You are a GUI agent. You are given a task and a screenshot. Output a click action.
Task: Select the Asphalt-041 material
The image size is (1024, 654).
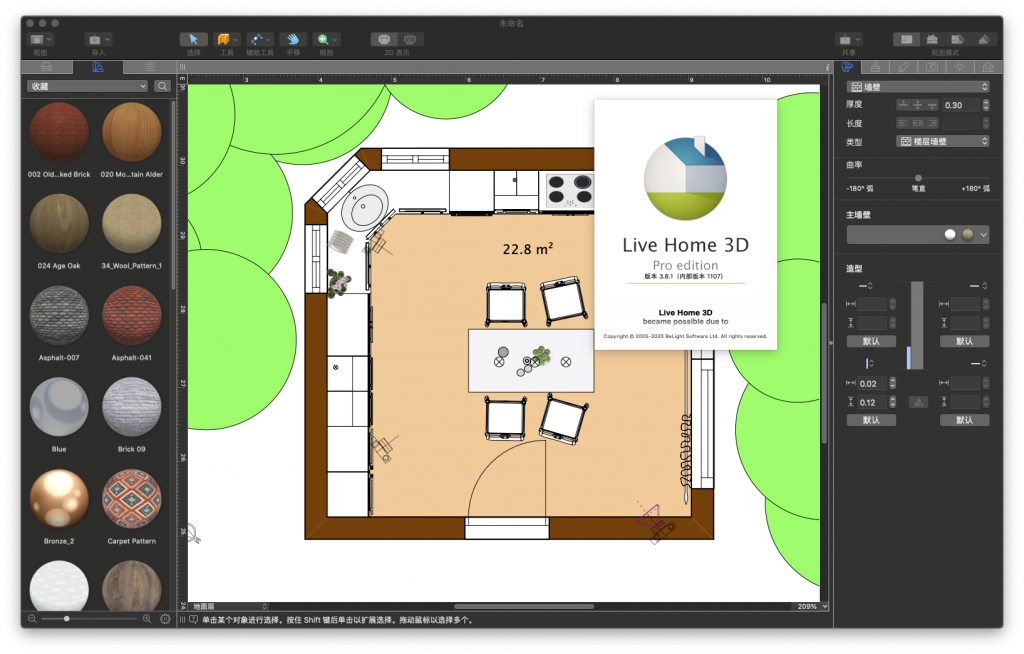pyautogui.click(x=131, y=315)
